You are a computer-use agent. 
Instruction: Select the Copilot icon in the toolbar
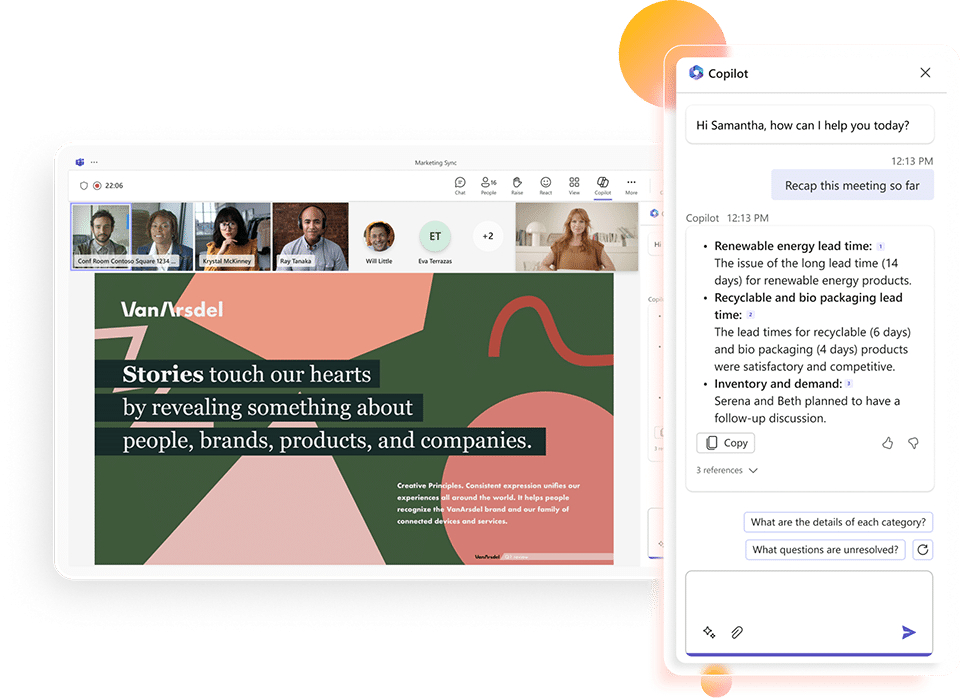click(602, 183)
